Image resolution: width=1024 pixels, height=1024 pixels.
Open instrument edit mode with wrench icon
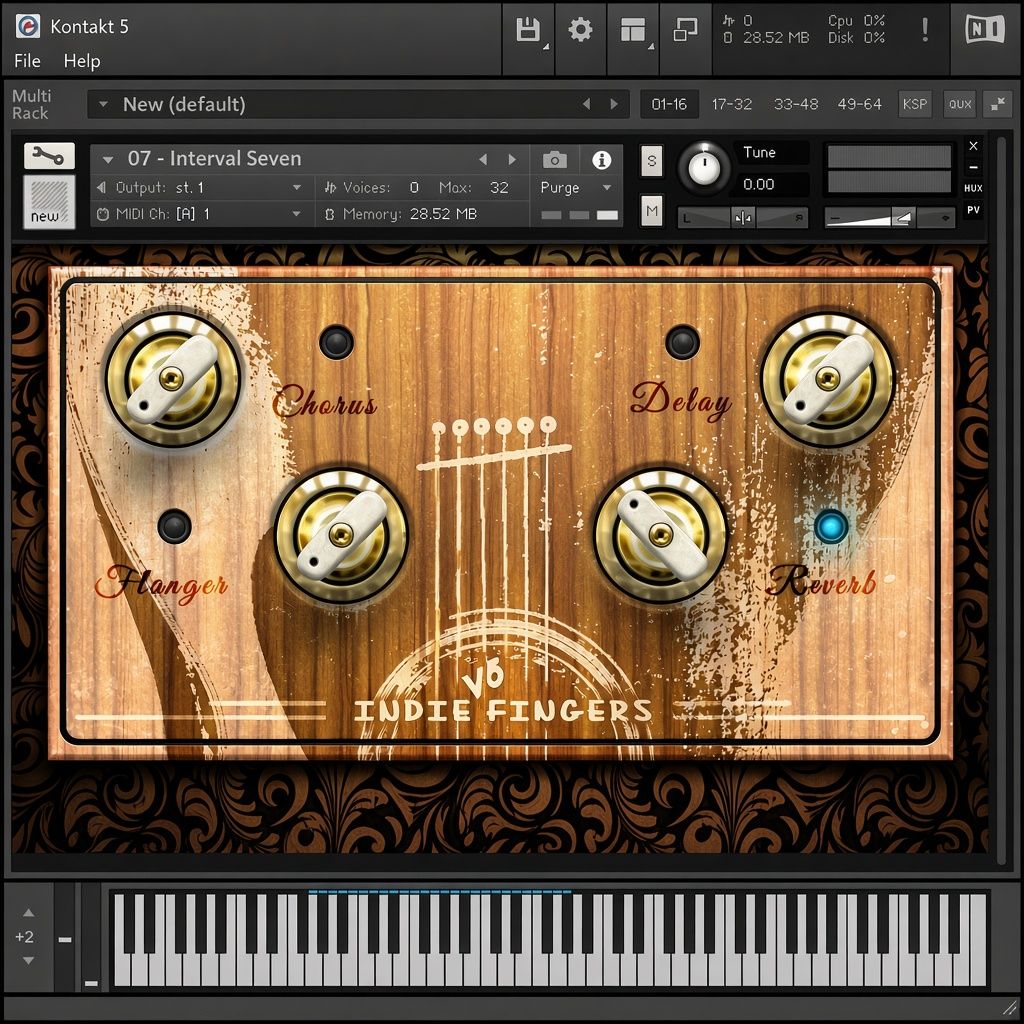coord(49,156)
